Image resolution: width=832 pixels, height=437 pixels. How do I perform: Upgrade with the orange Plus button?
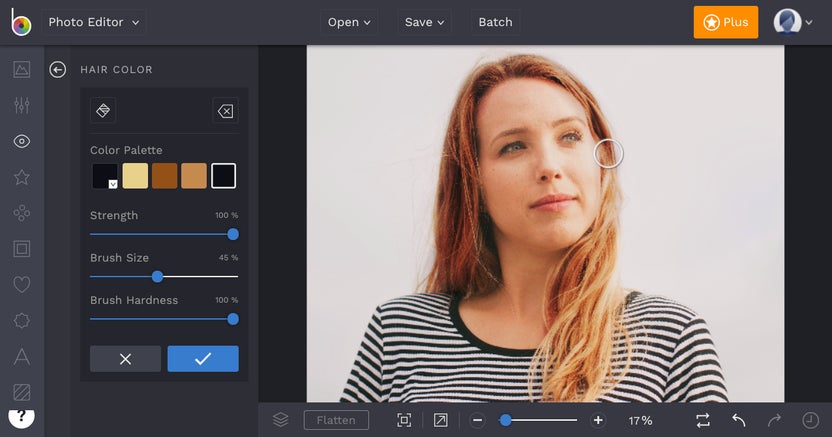(x=725, y=22)
